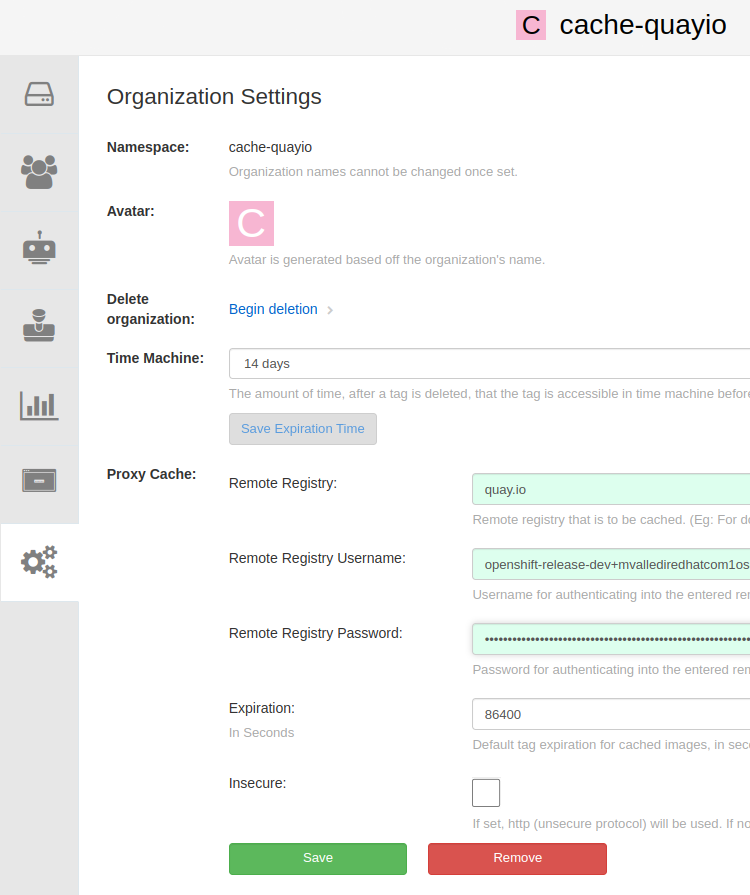
Task: Click the 'Avatar is generated' description text
Action: click(386, 260)
